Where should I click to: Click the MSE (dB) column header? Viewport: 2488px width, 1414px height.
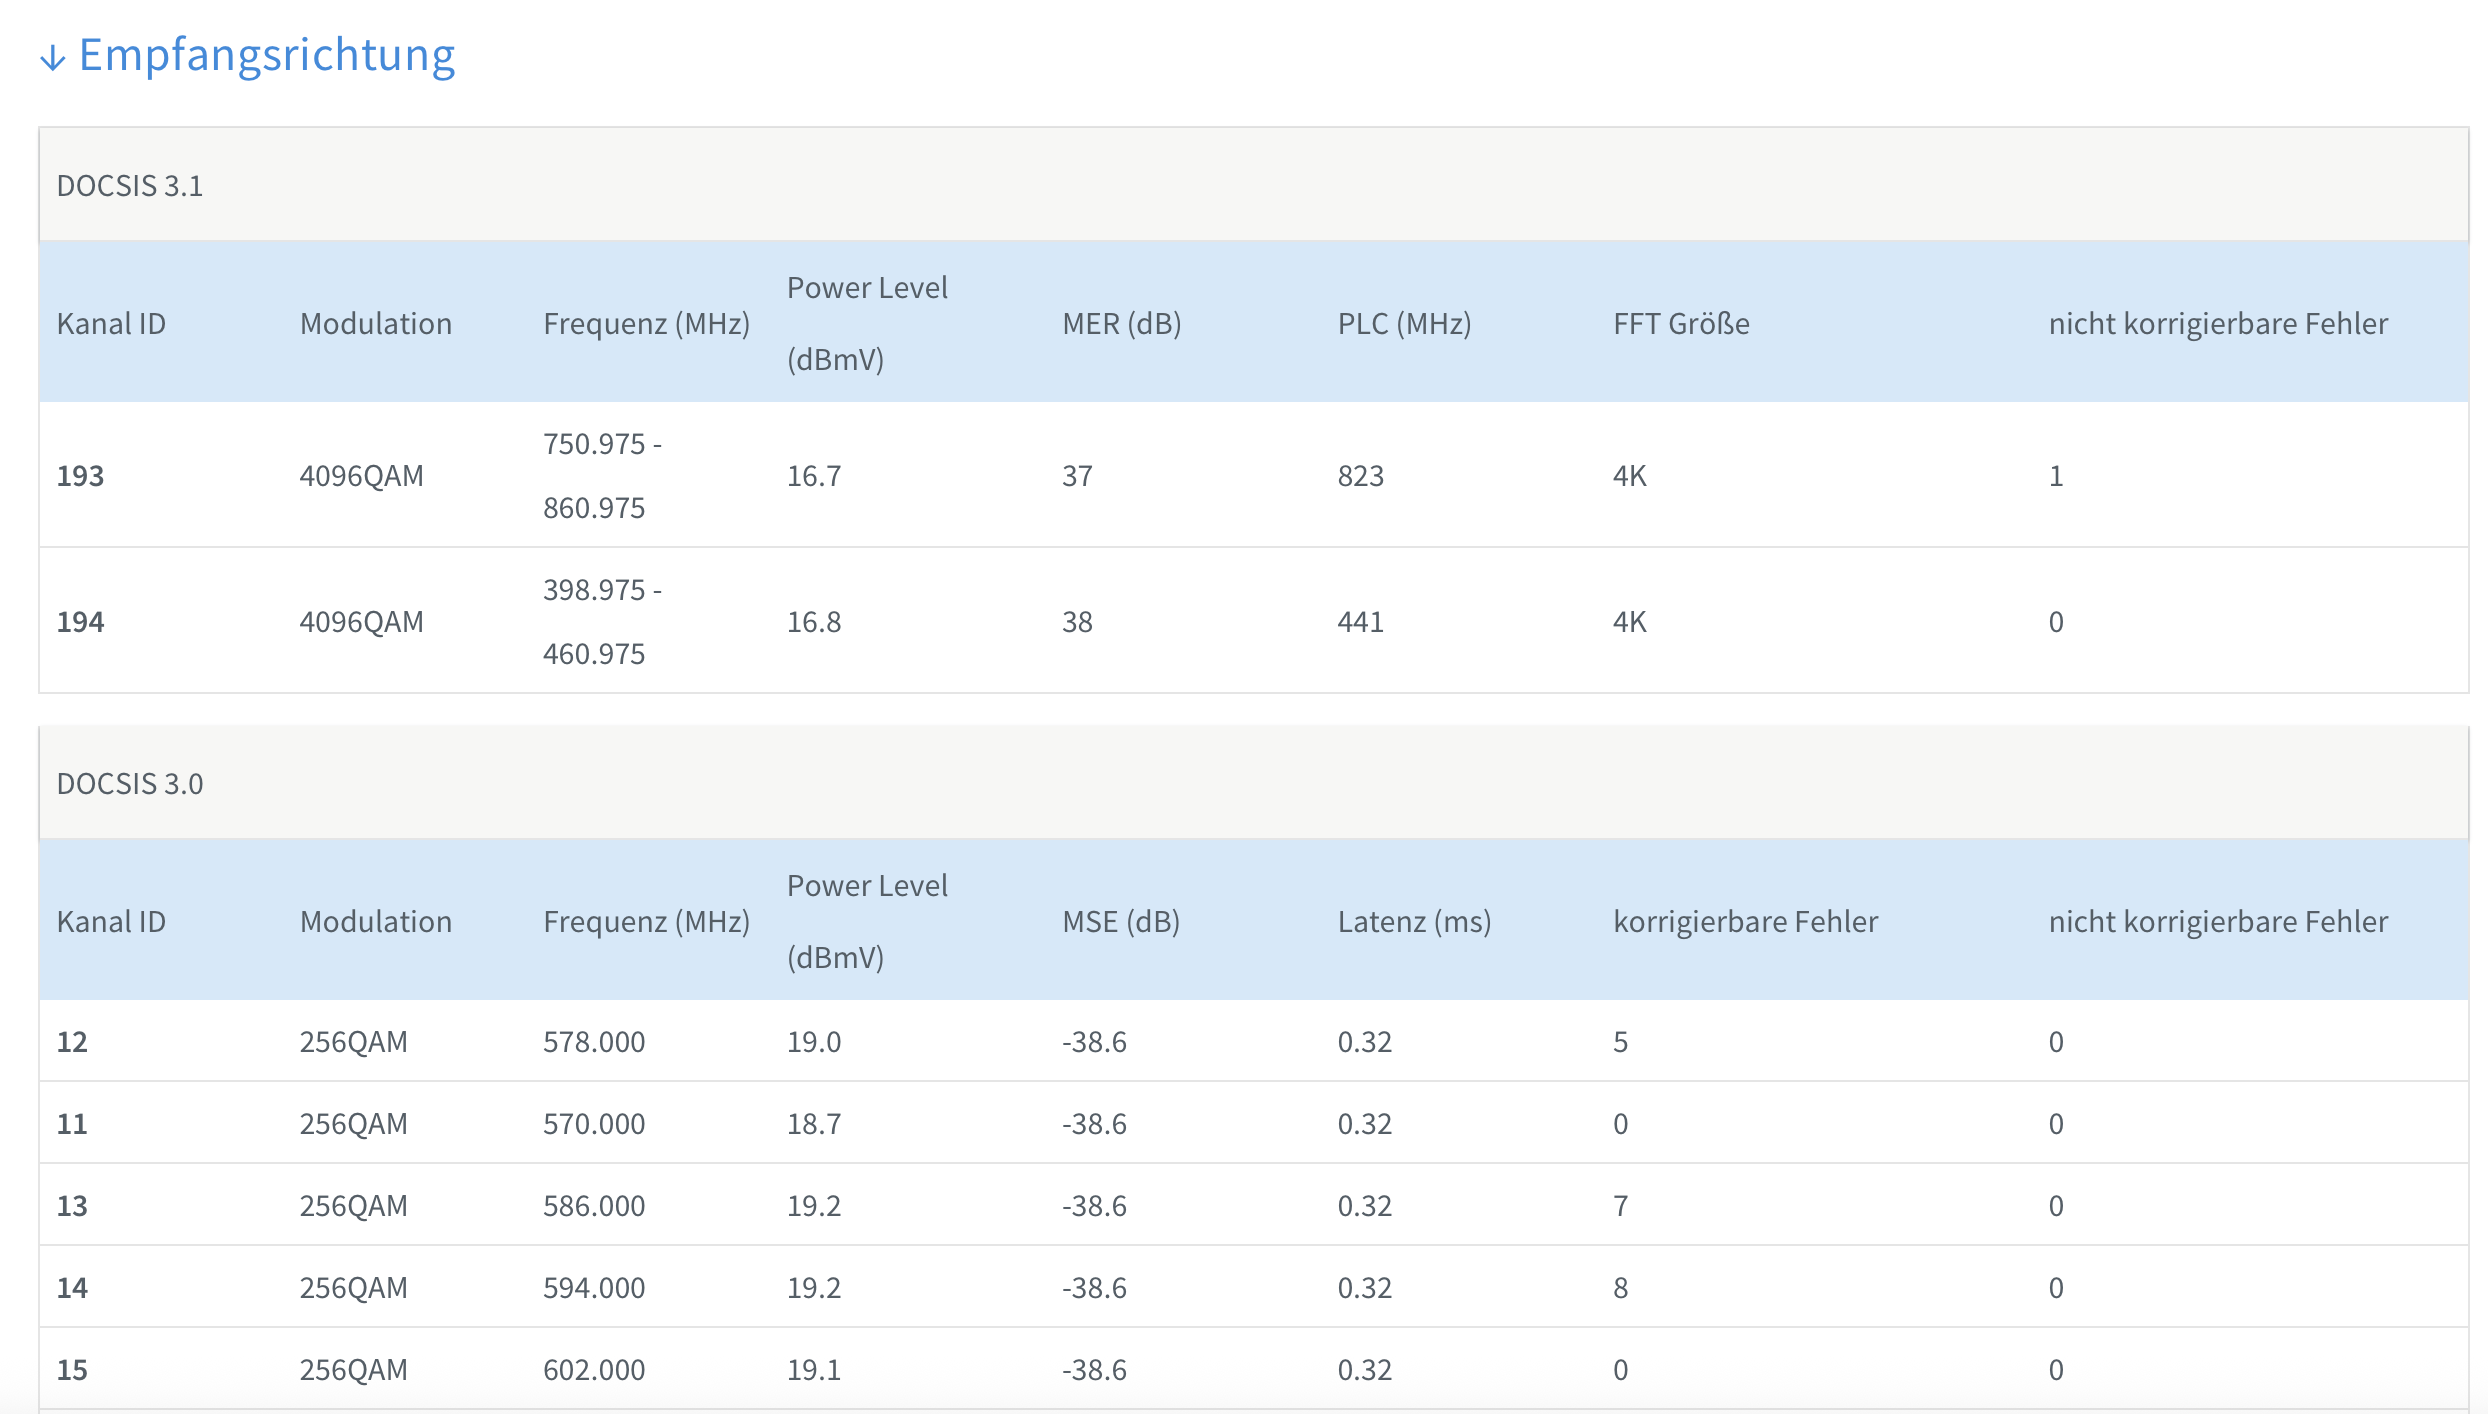click(1121, 922)
